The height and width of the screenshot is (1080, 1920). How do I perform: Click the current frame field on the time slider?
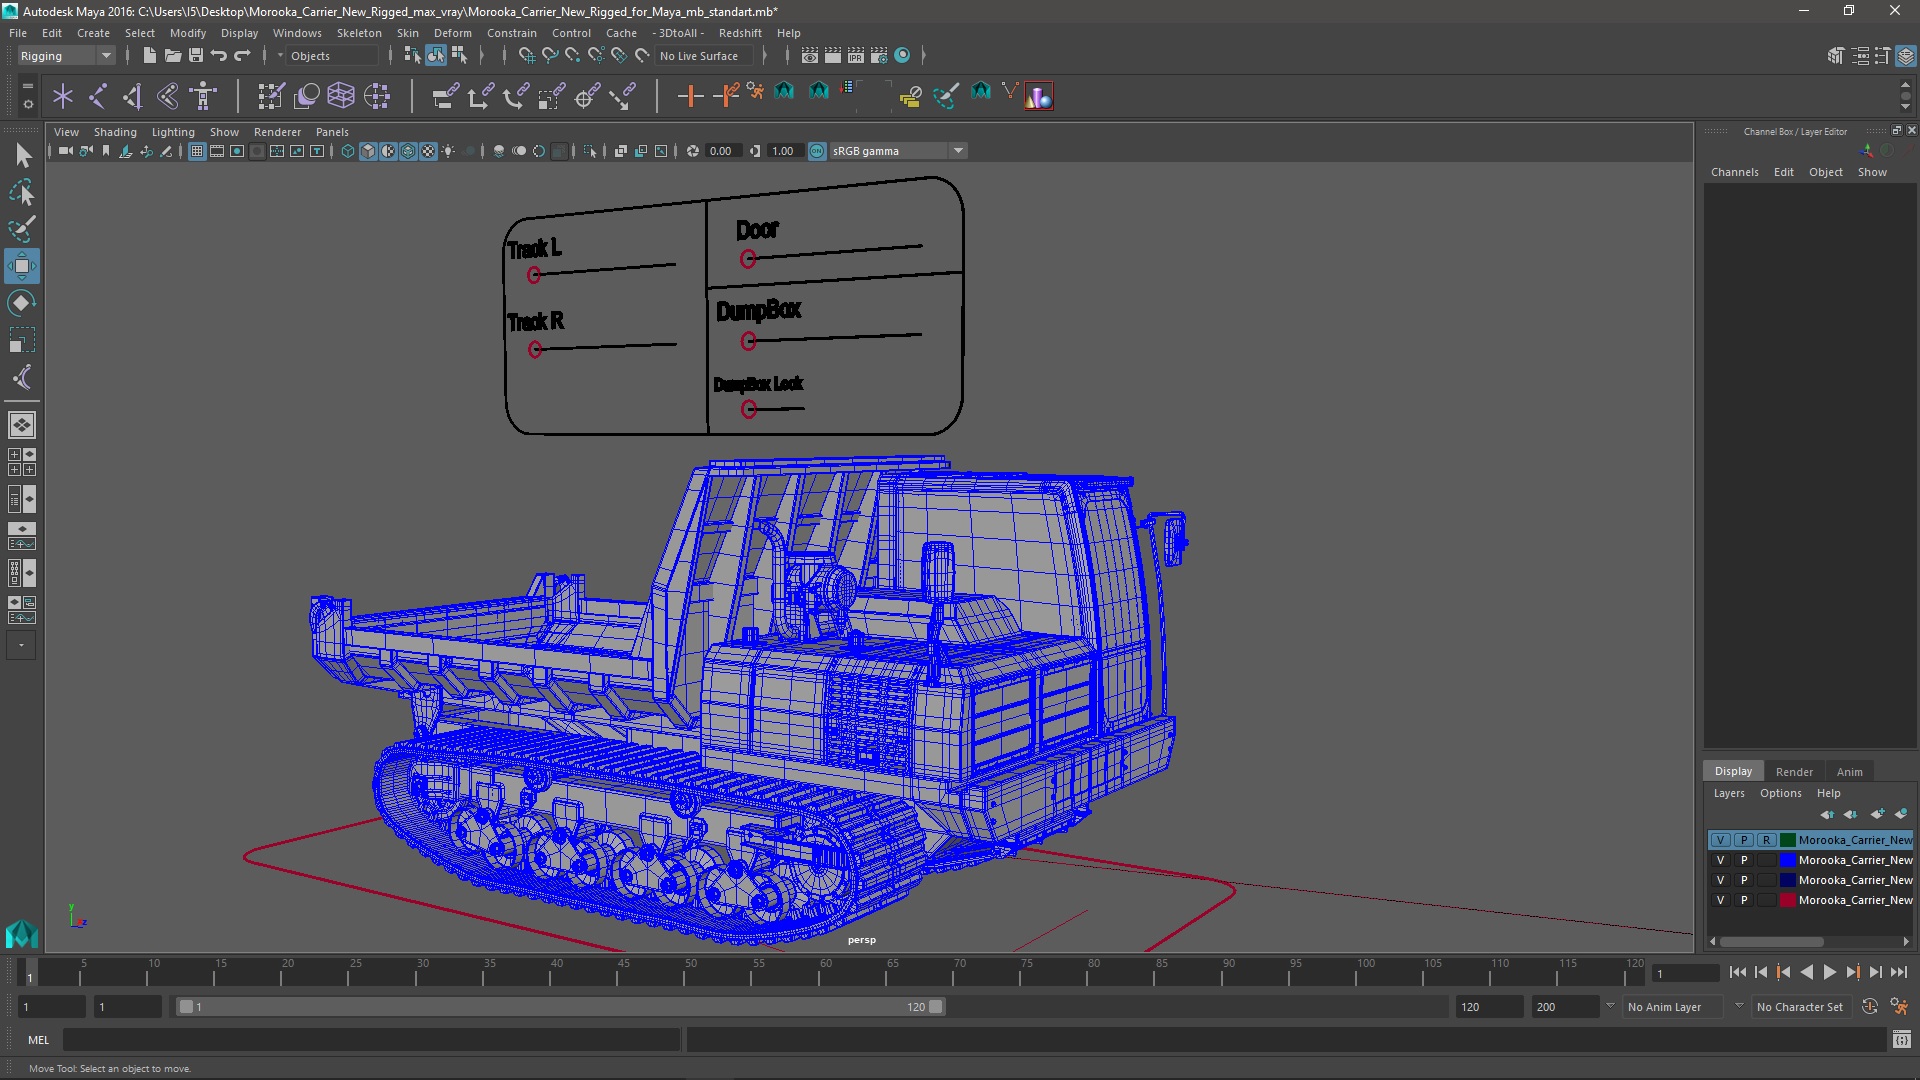coord(1686,973)
